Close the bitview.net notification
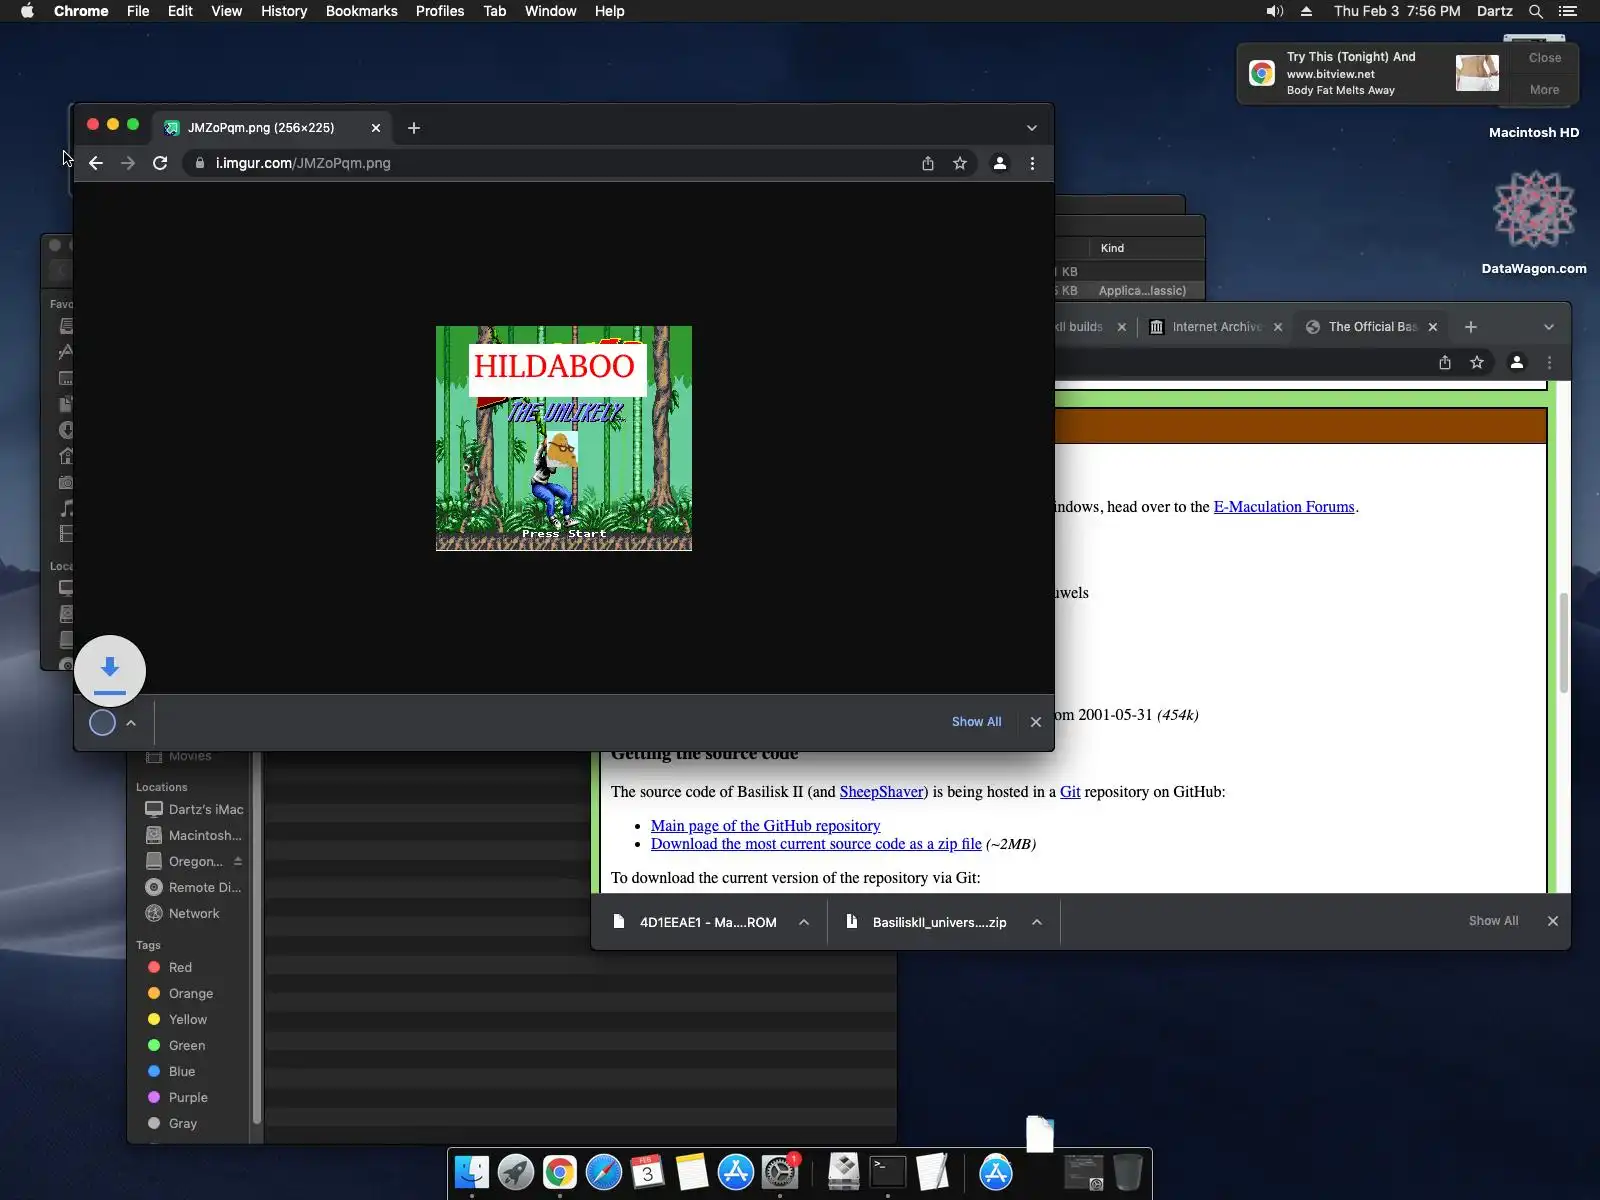 (x=1545, y=58)
